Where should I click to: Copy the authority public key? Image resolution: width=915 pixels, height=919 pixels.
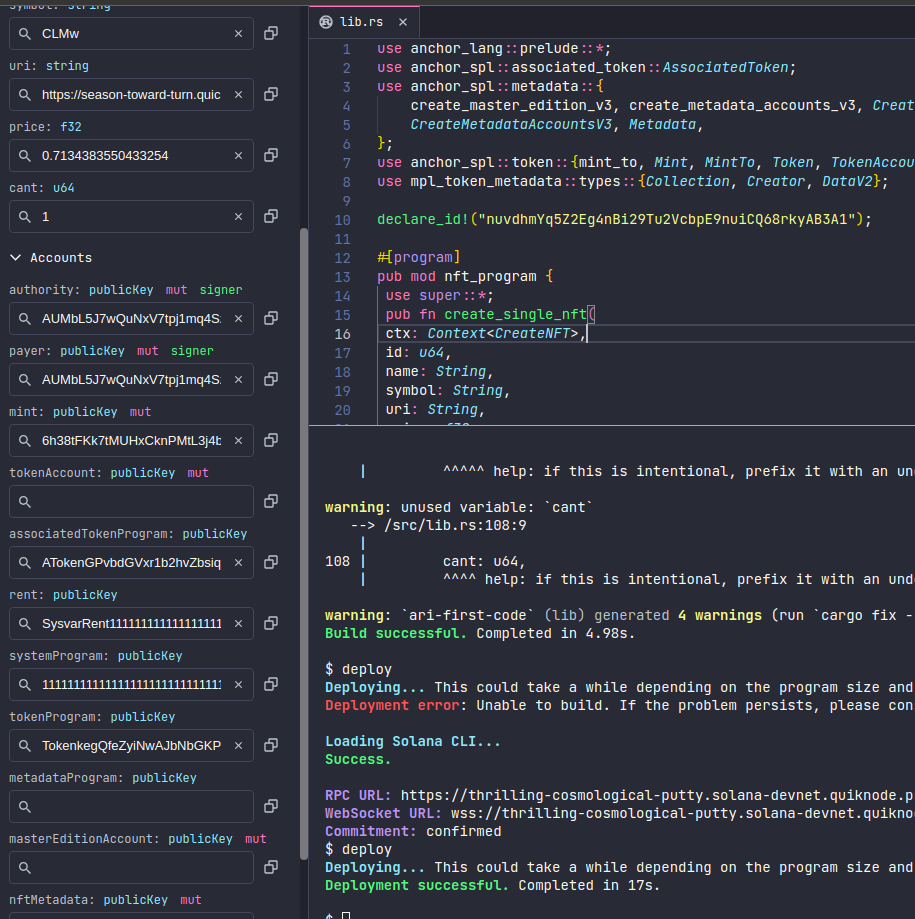(271, 319)
